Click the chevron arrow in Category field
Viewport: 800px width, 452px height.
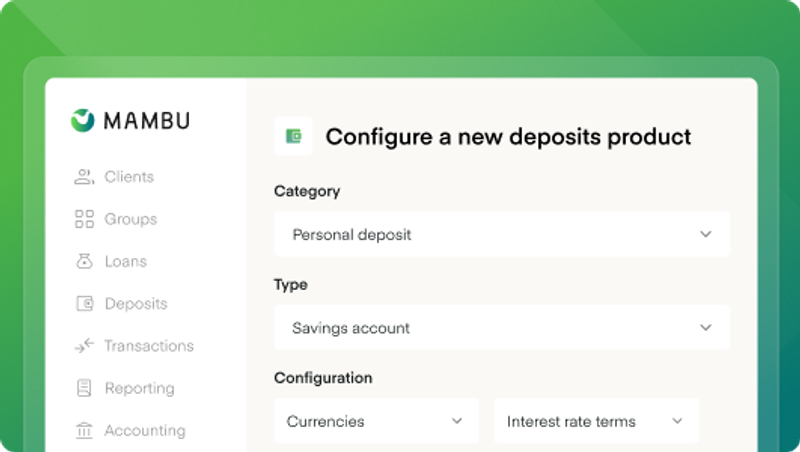[706, 234]
